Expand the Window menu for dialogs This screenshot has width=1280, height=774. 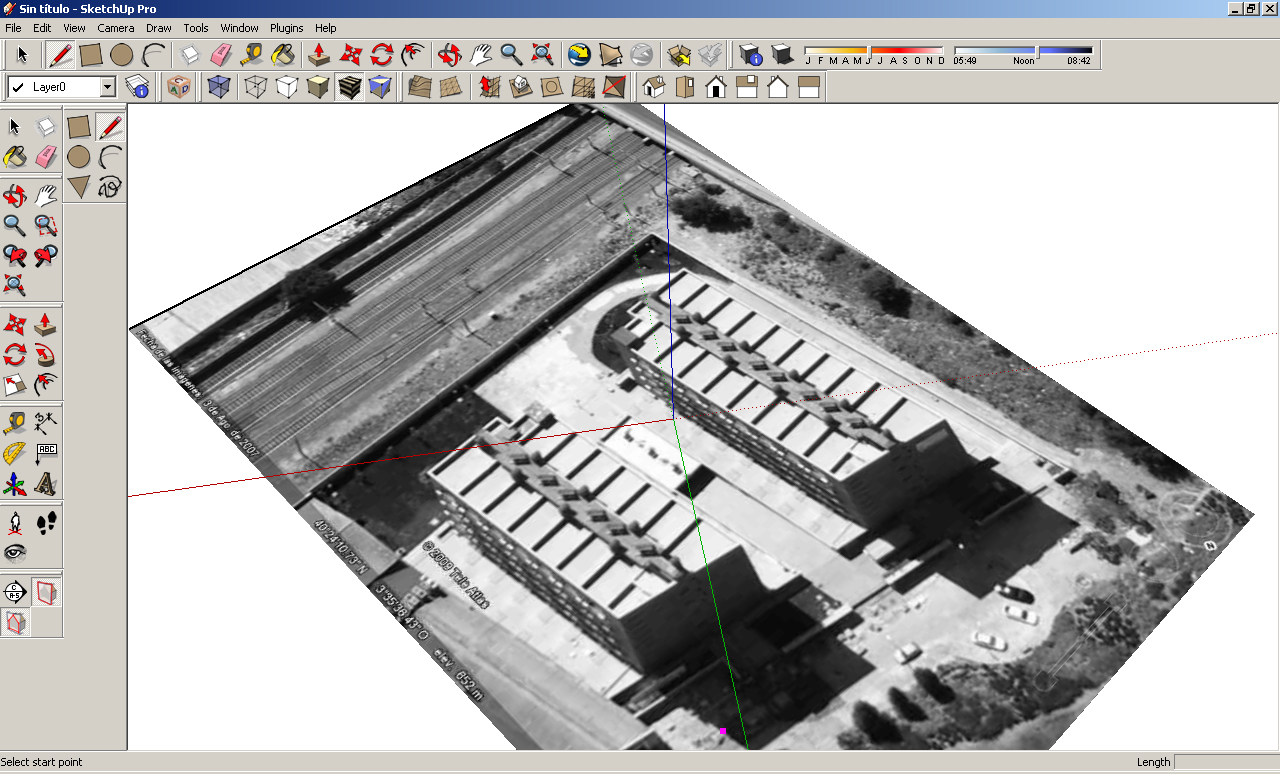(239, 28)
